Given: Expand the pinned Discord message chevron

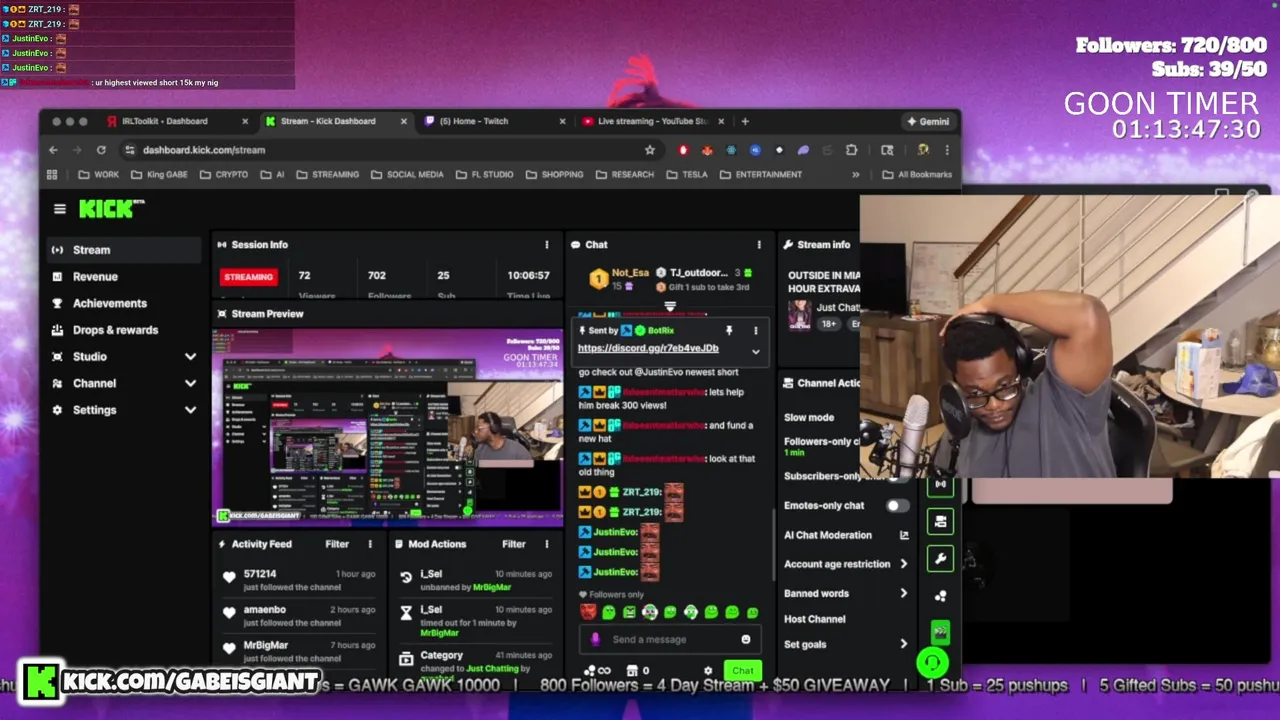Looking at the screenshot, I should coord(755,352).
